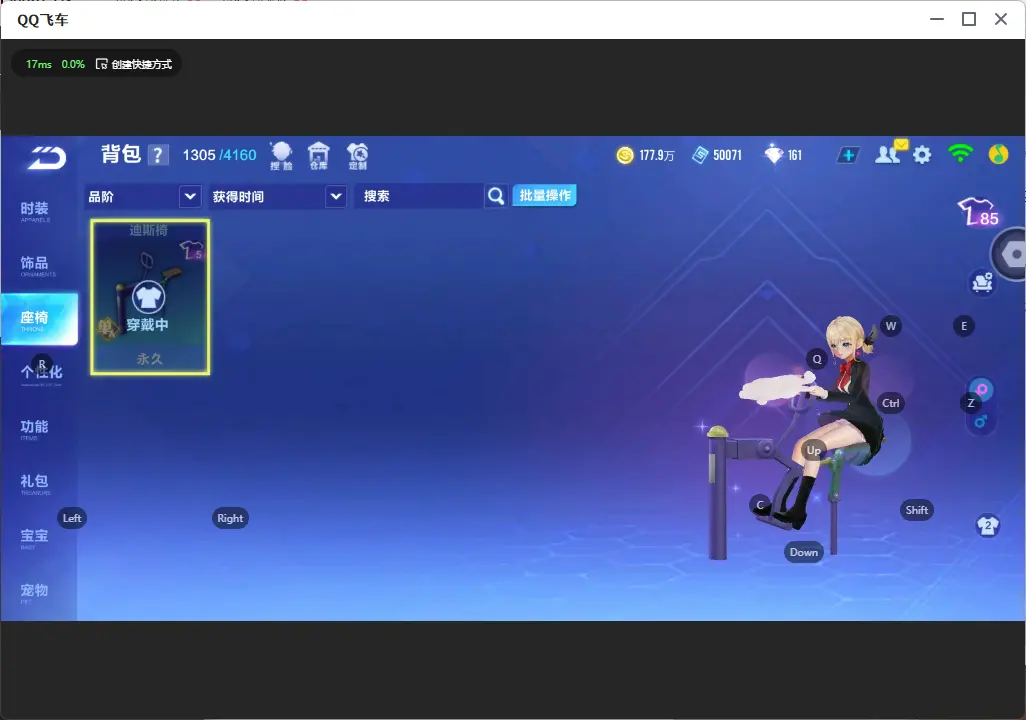Open the 宠物 pet tab

35,592
